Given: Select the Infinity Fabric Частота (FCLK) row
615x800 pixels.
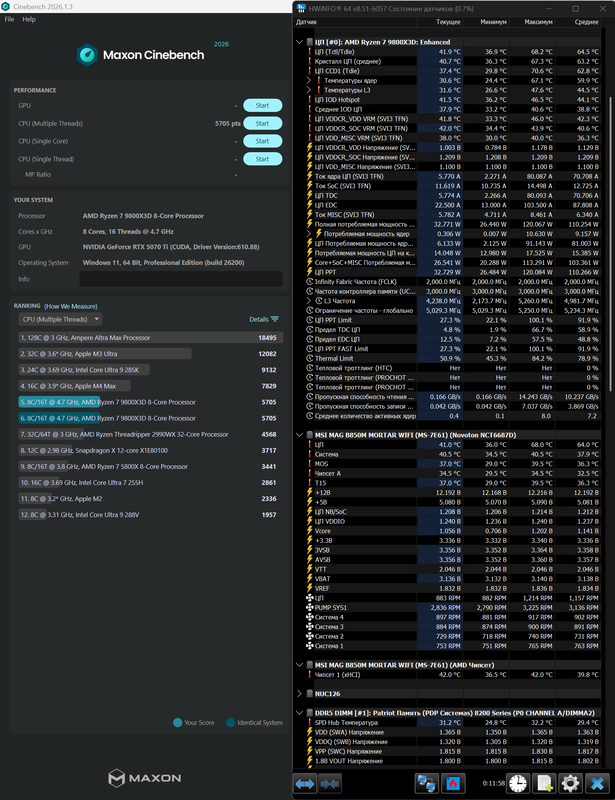Looking at the screenshot, I should point(452,282).
